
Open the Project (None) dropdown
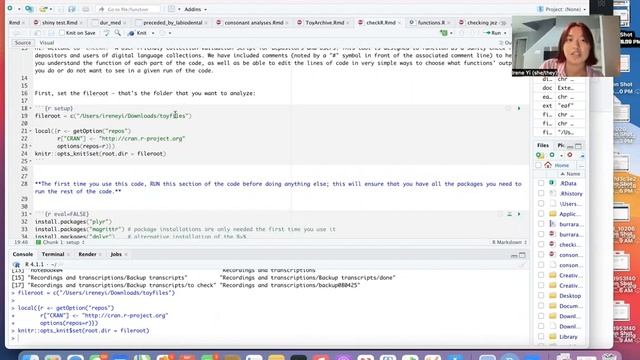(562, 9)
